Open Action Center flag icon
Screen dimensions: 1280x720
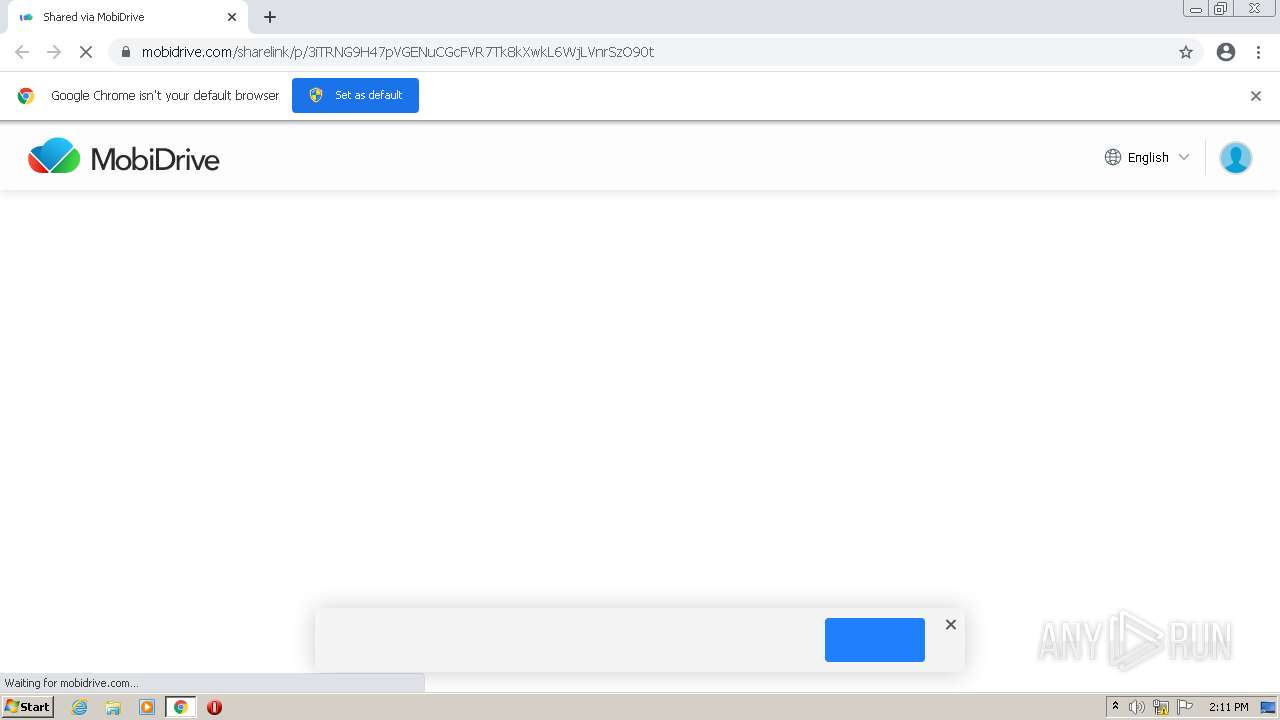coord(1185,707)
